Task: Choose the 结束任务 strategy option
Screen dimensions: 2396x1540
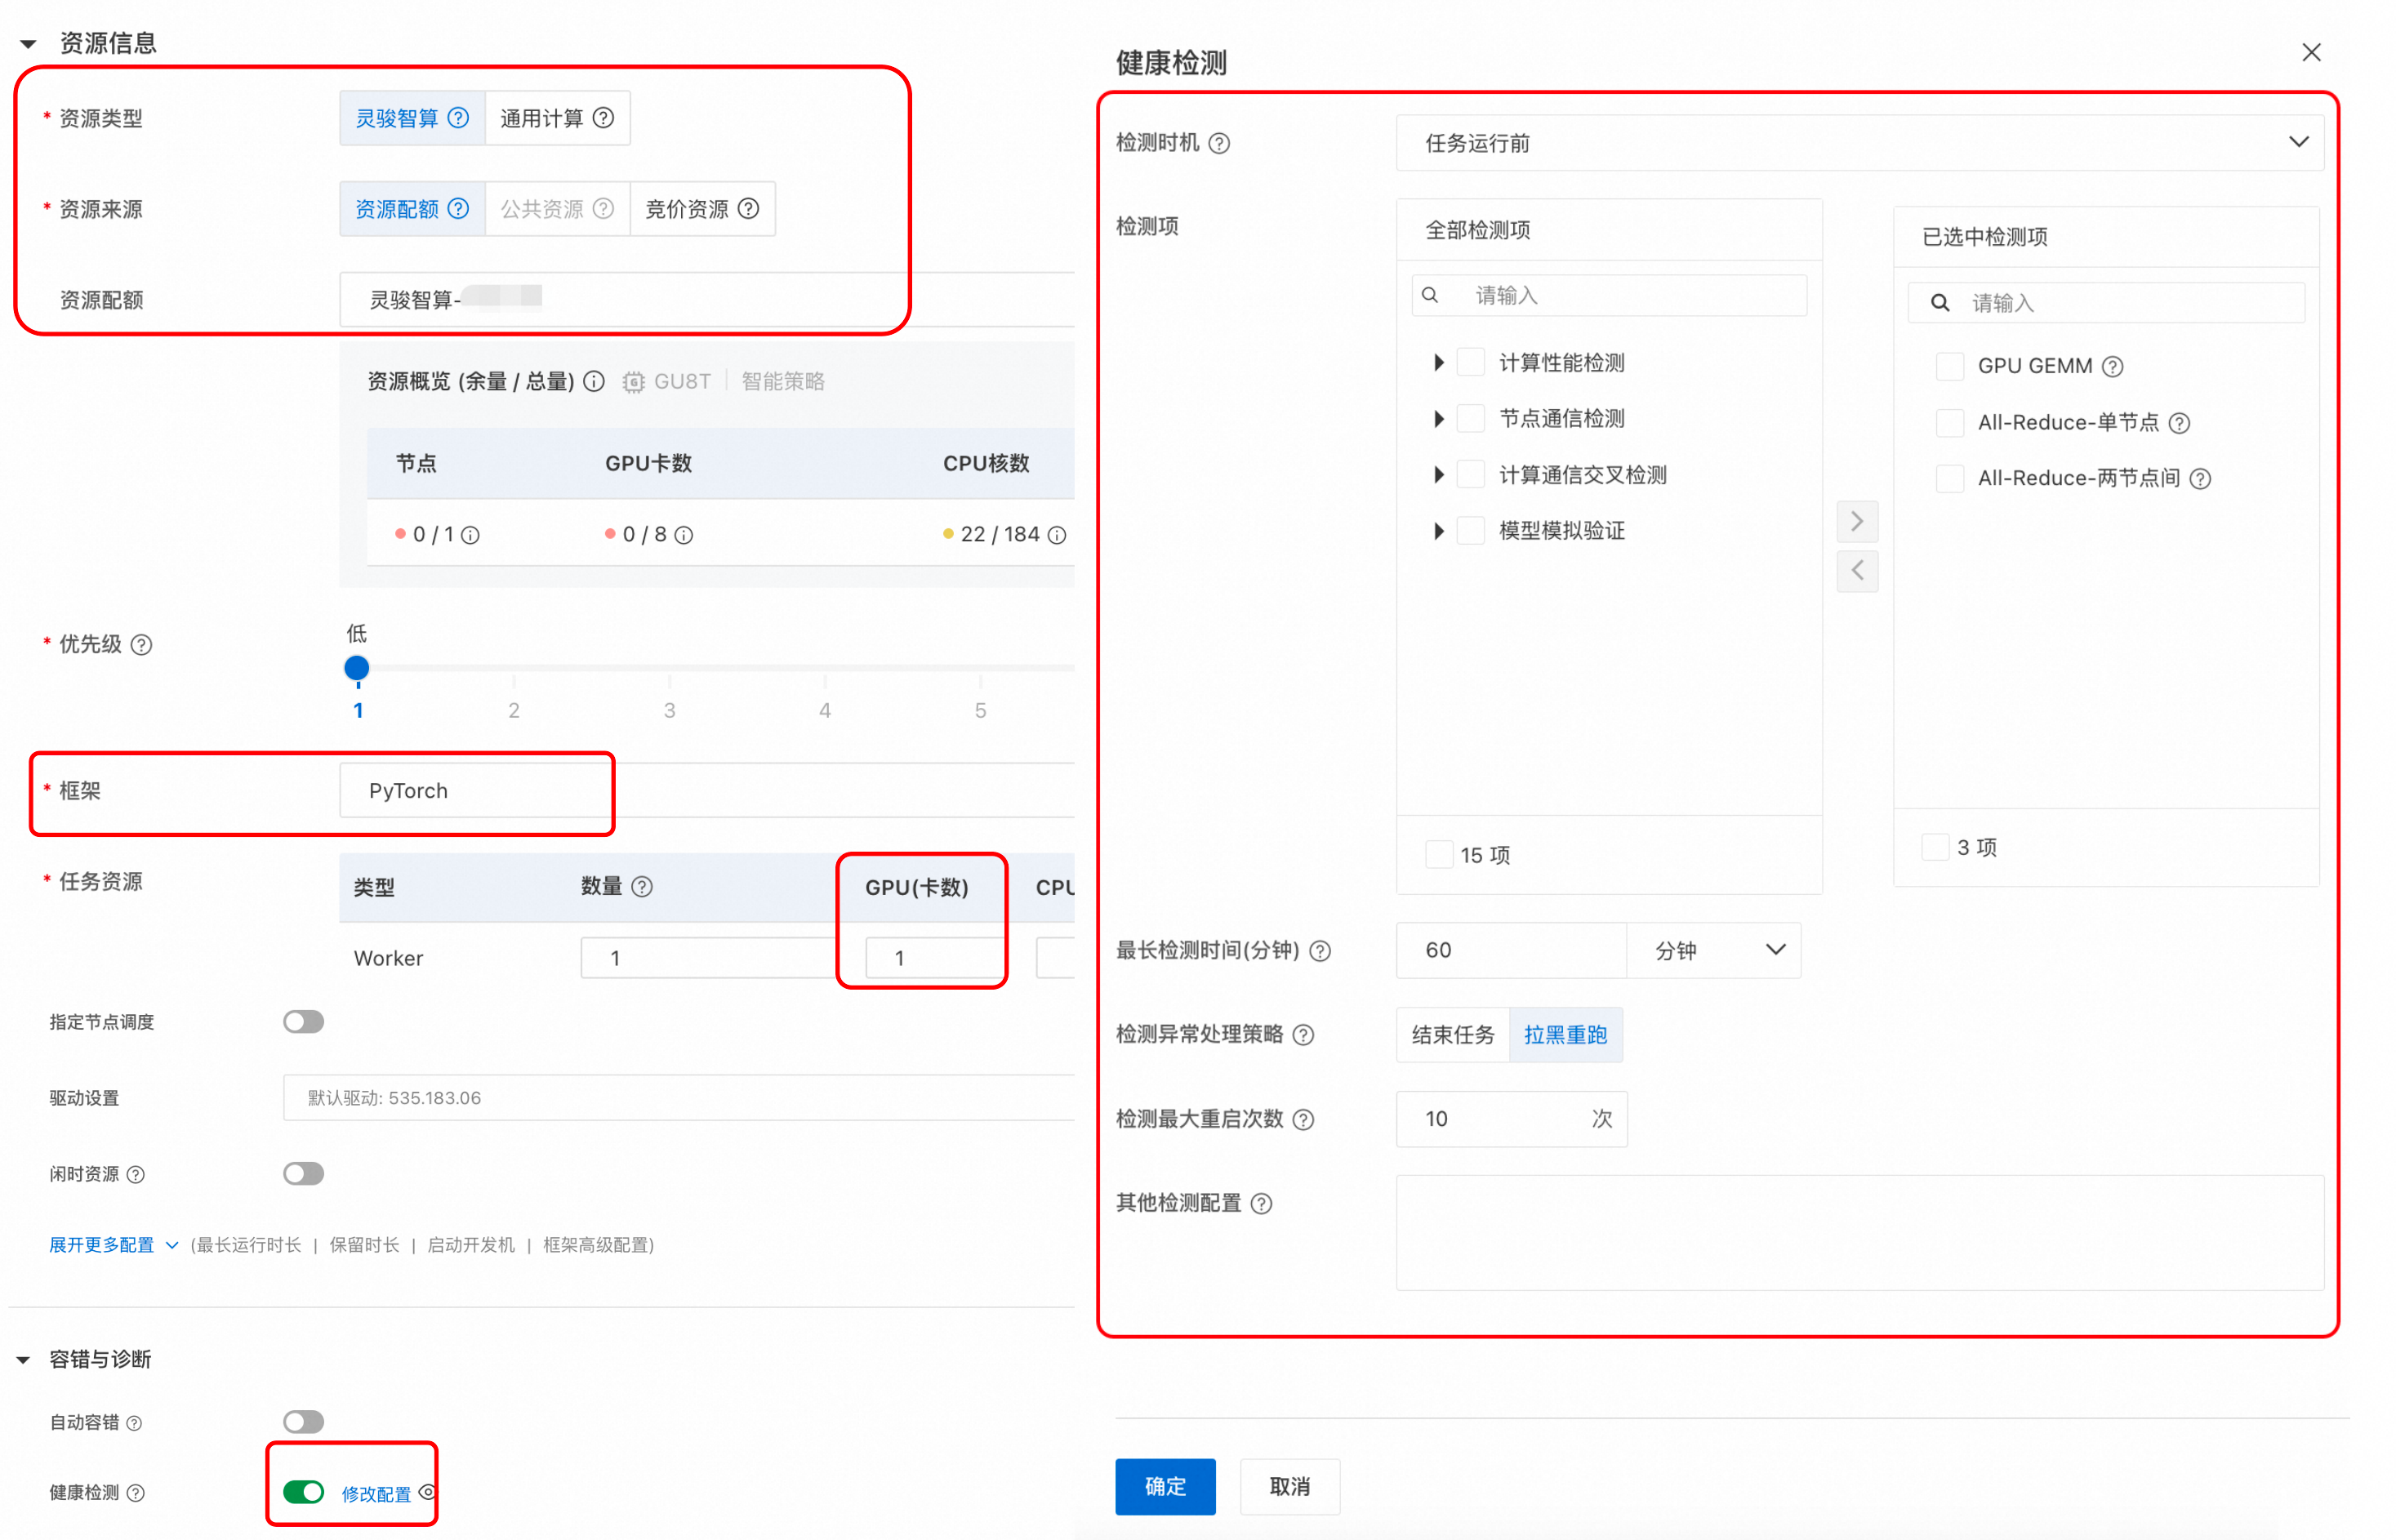Action: [1452, 1035]
